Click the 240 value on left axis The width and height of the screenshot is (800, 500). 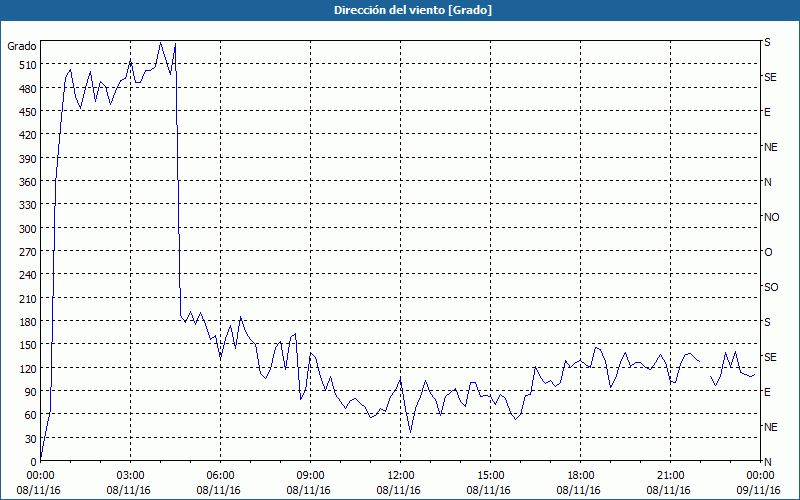[x=29, y=276]
